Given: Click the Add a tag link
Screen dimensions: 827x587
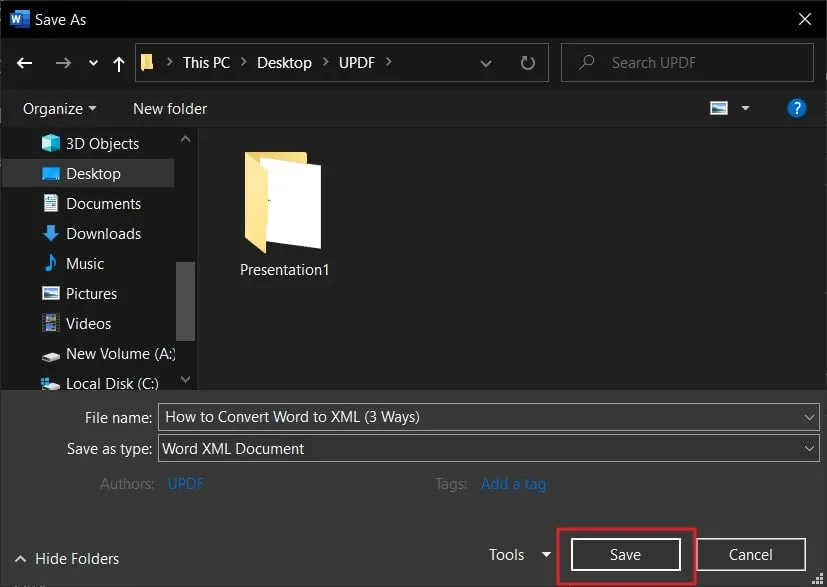Looking at the screenshot, I should tap(513, 483).
